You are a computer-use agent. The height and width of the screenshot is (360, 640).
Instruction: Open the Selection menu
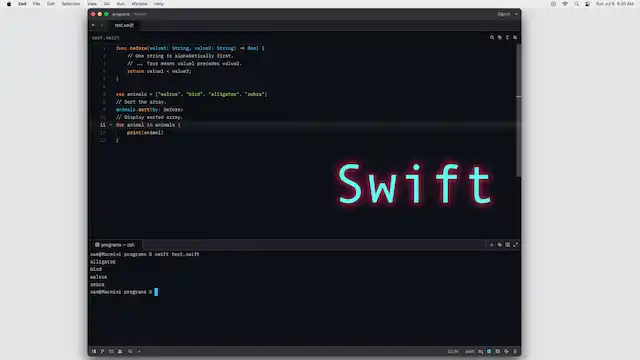71,4
